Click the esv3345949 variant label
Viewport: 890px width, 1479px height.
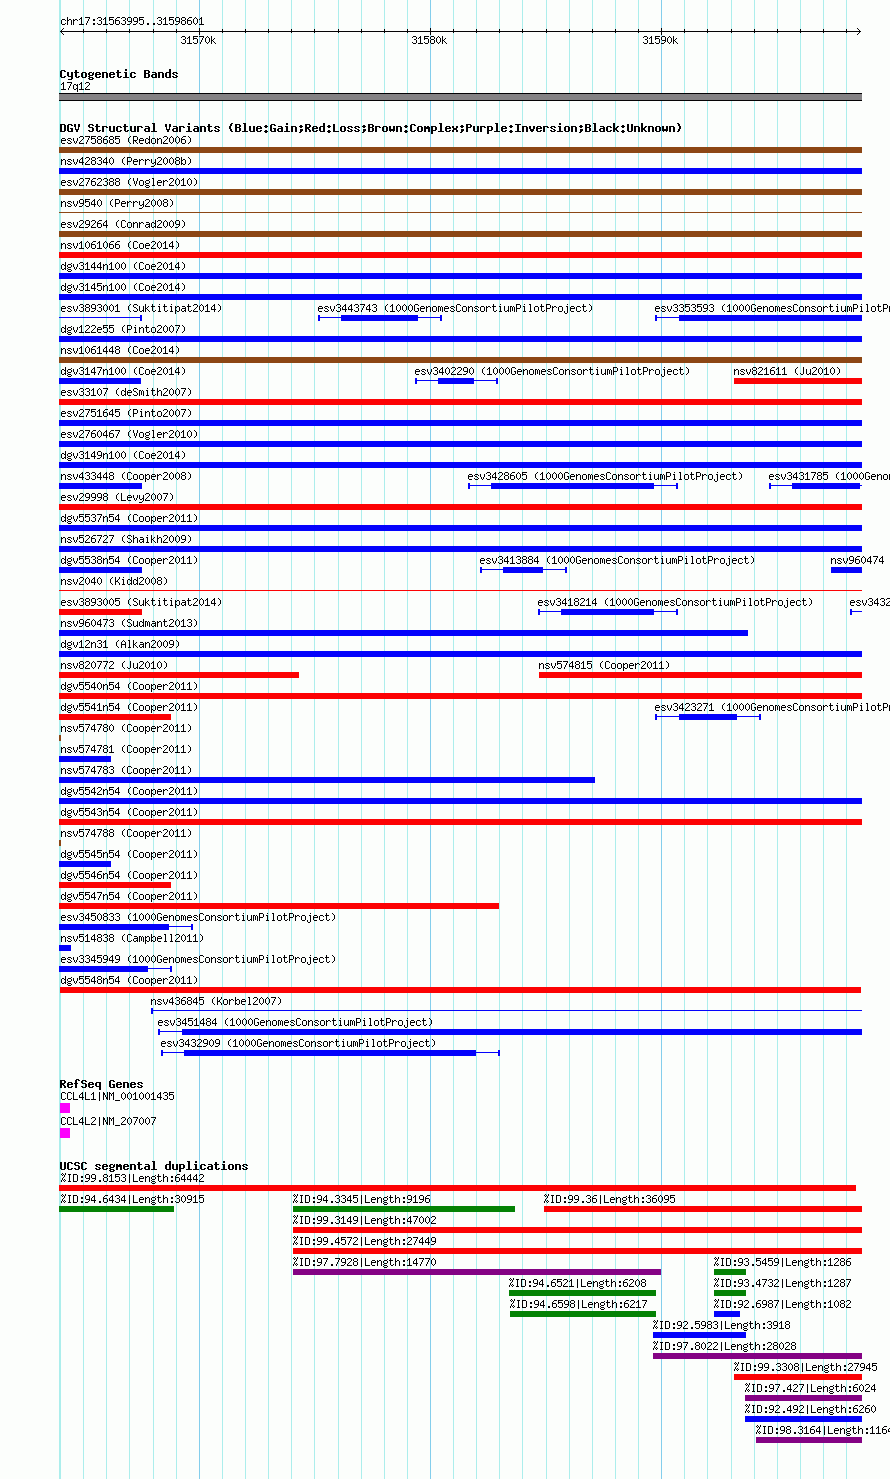point(198,959)
